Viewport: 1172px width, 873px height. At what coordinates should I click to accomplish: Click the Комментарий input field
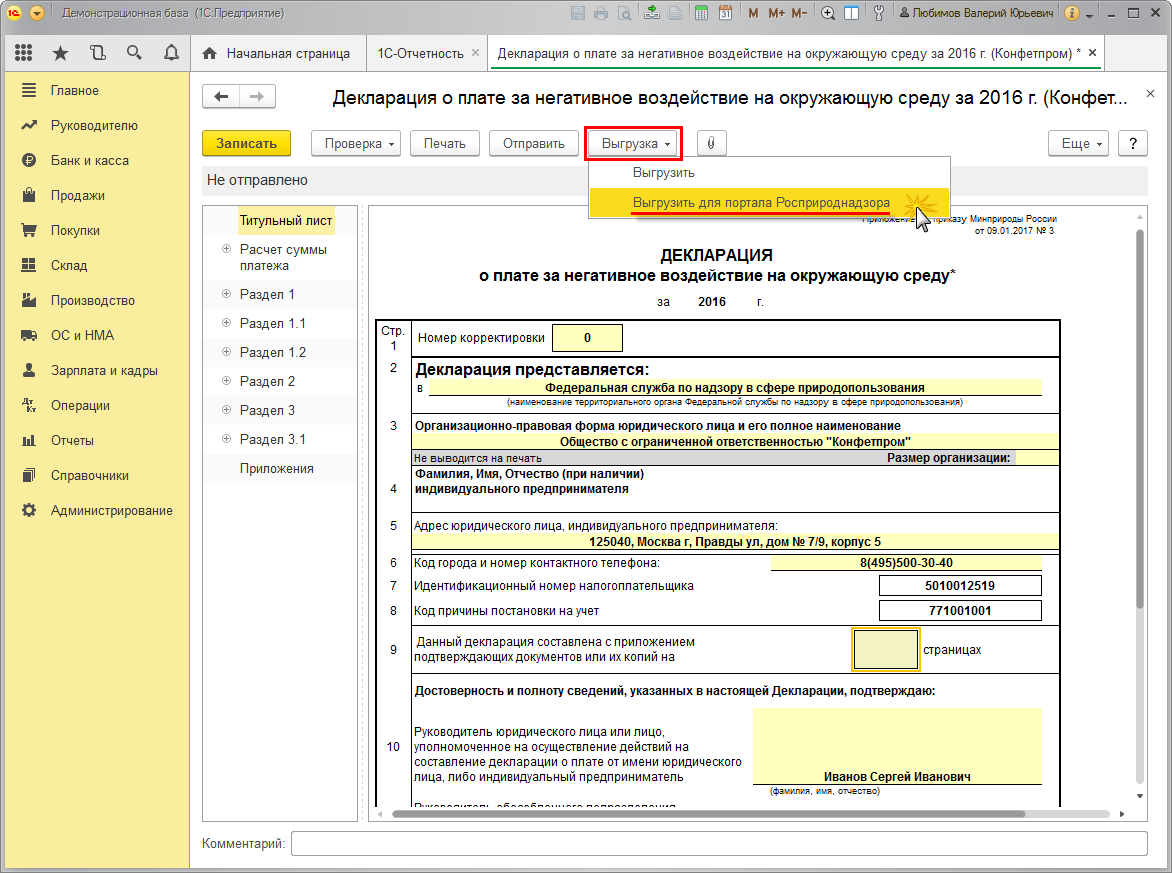(x=718, y=844)
